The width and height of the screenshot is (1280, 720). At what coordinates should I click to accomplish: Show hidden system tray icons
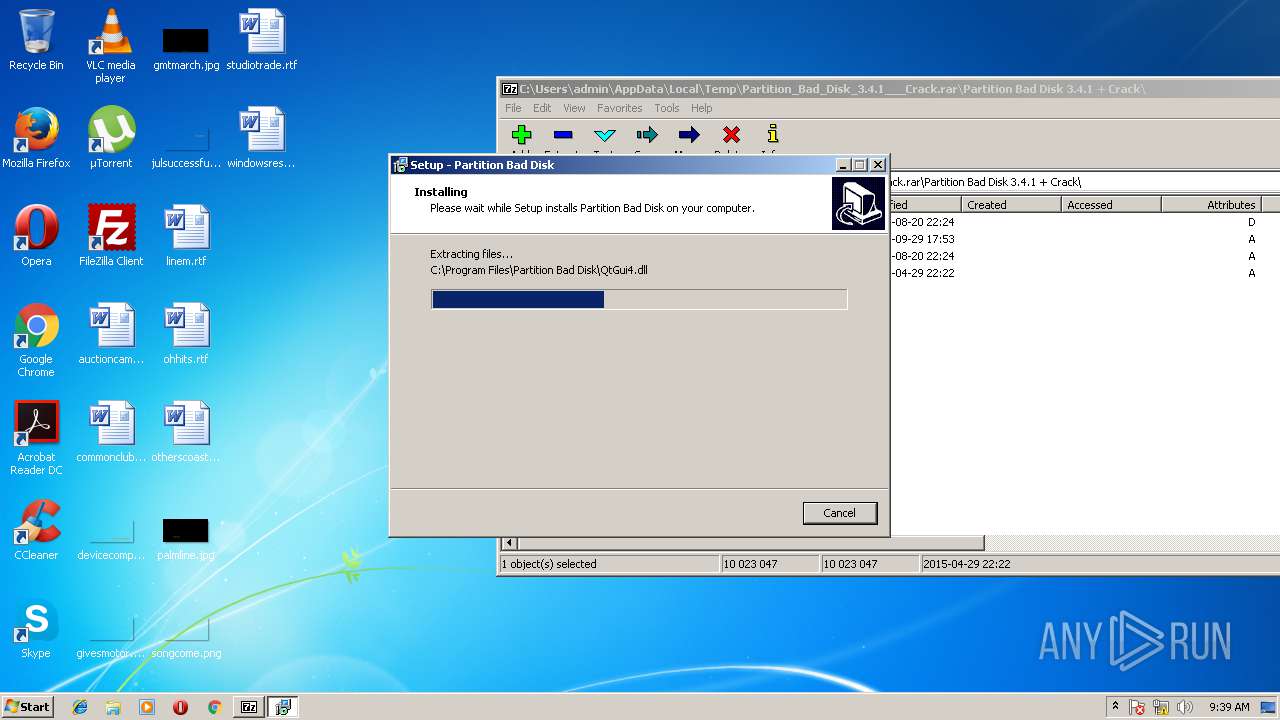coord(1115,707)
